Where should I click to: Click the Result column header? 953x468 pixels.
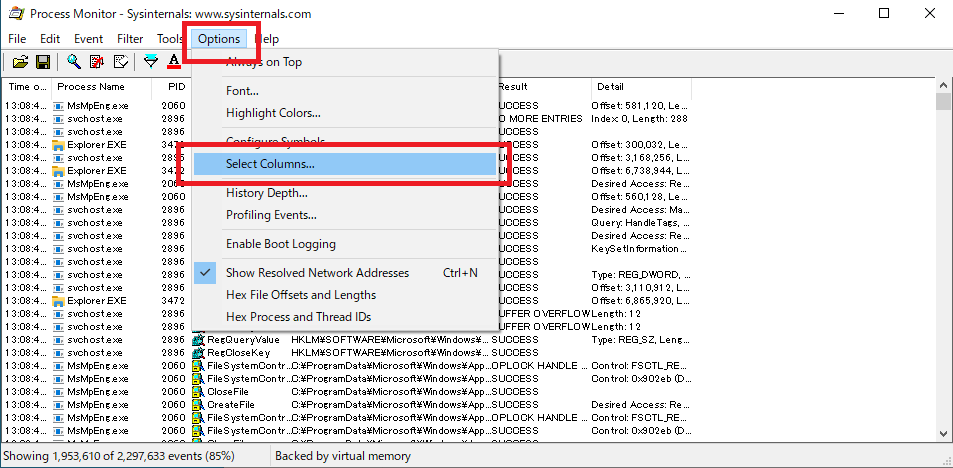[x=543, y=87]
